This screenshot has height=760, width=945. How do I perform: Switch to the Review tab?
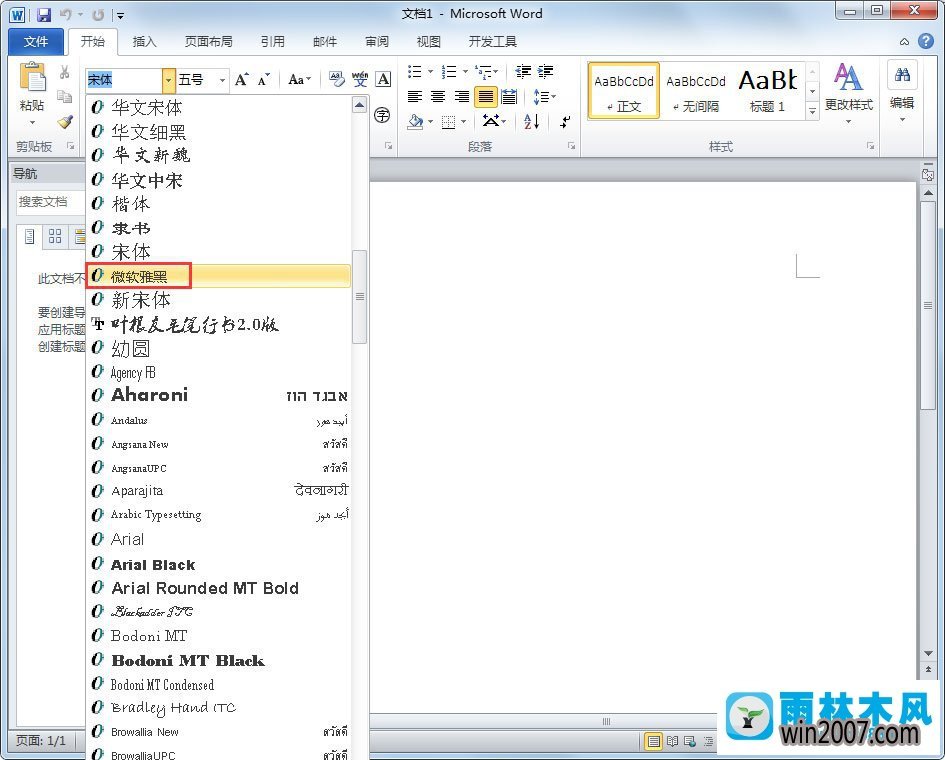pos(377,42)
